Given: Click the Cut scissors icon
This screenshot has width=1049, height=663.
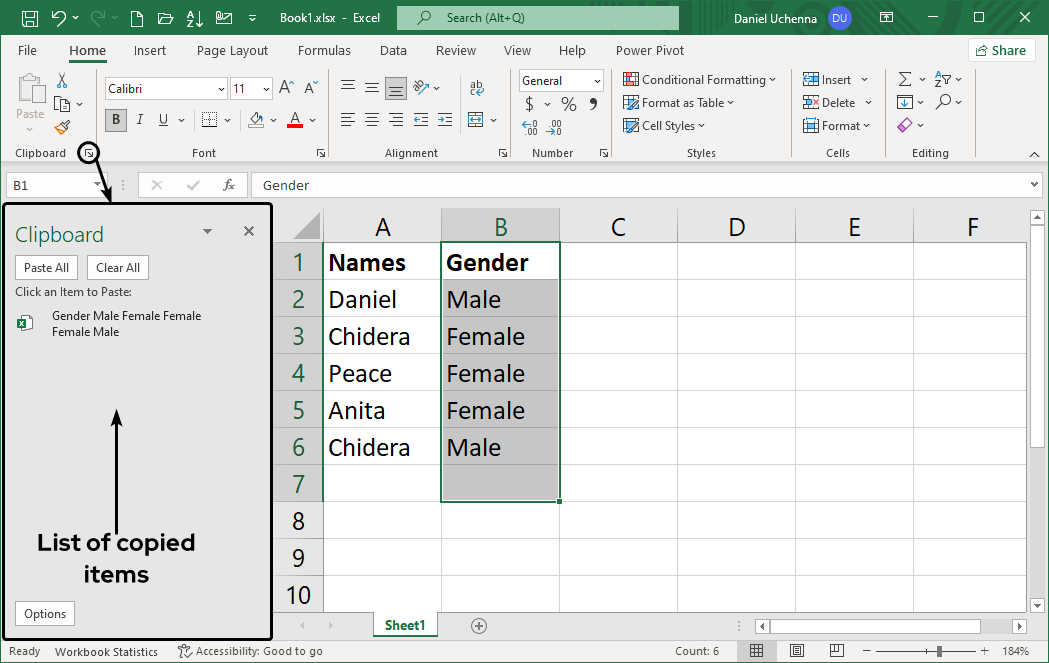Looking at the screenshot, I should (x=62, y=81).
